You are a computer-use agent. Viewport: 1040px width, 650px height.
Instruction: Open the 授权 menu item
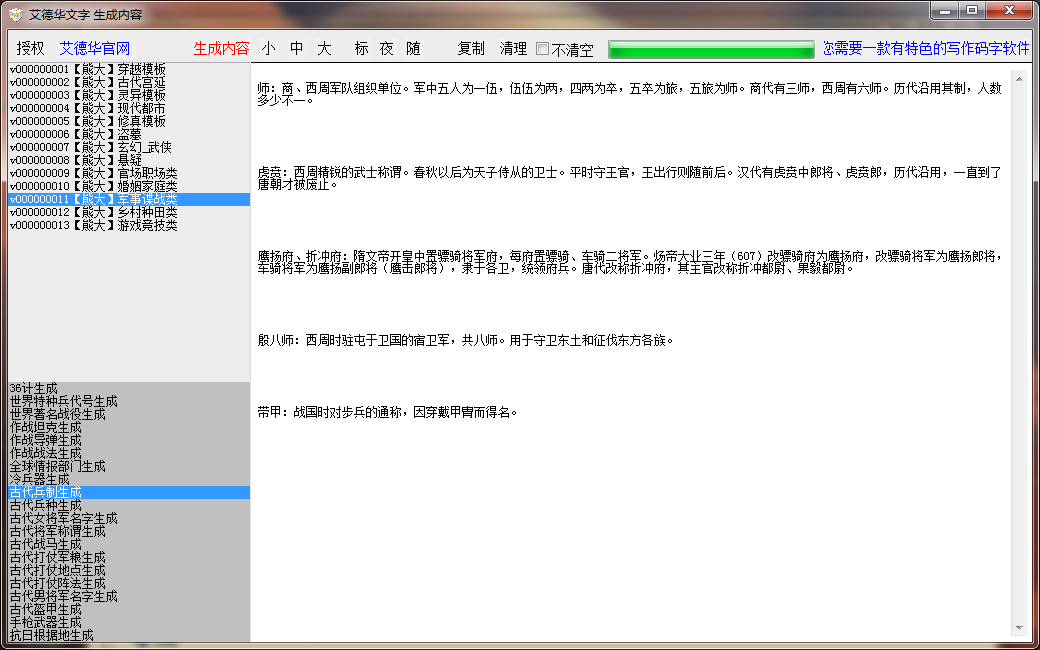pyautogui.click(x=31, y=48)
